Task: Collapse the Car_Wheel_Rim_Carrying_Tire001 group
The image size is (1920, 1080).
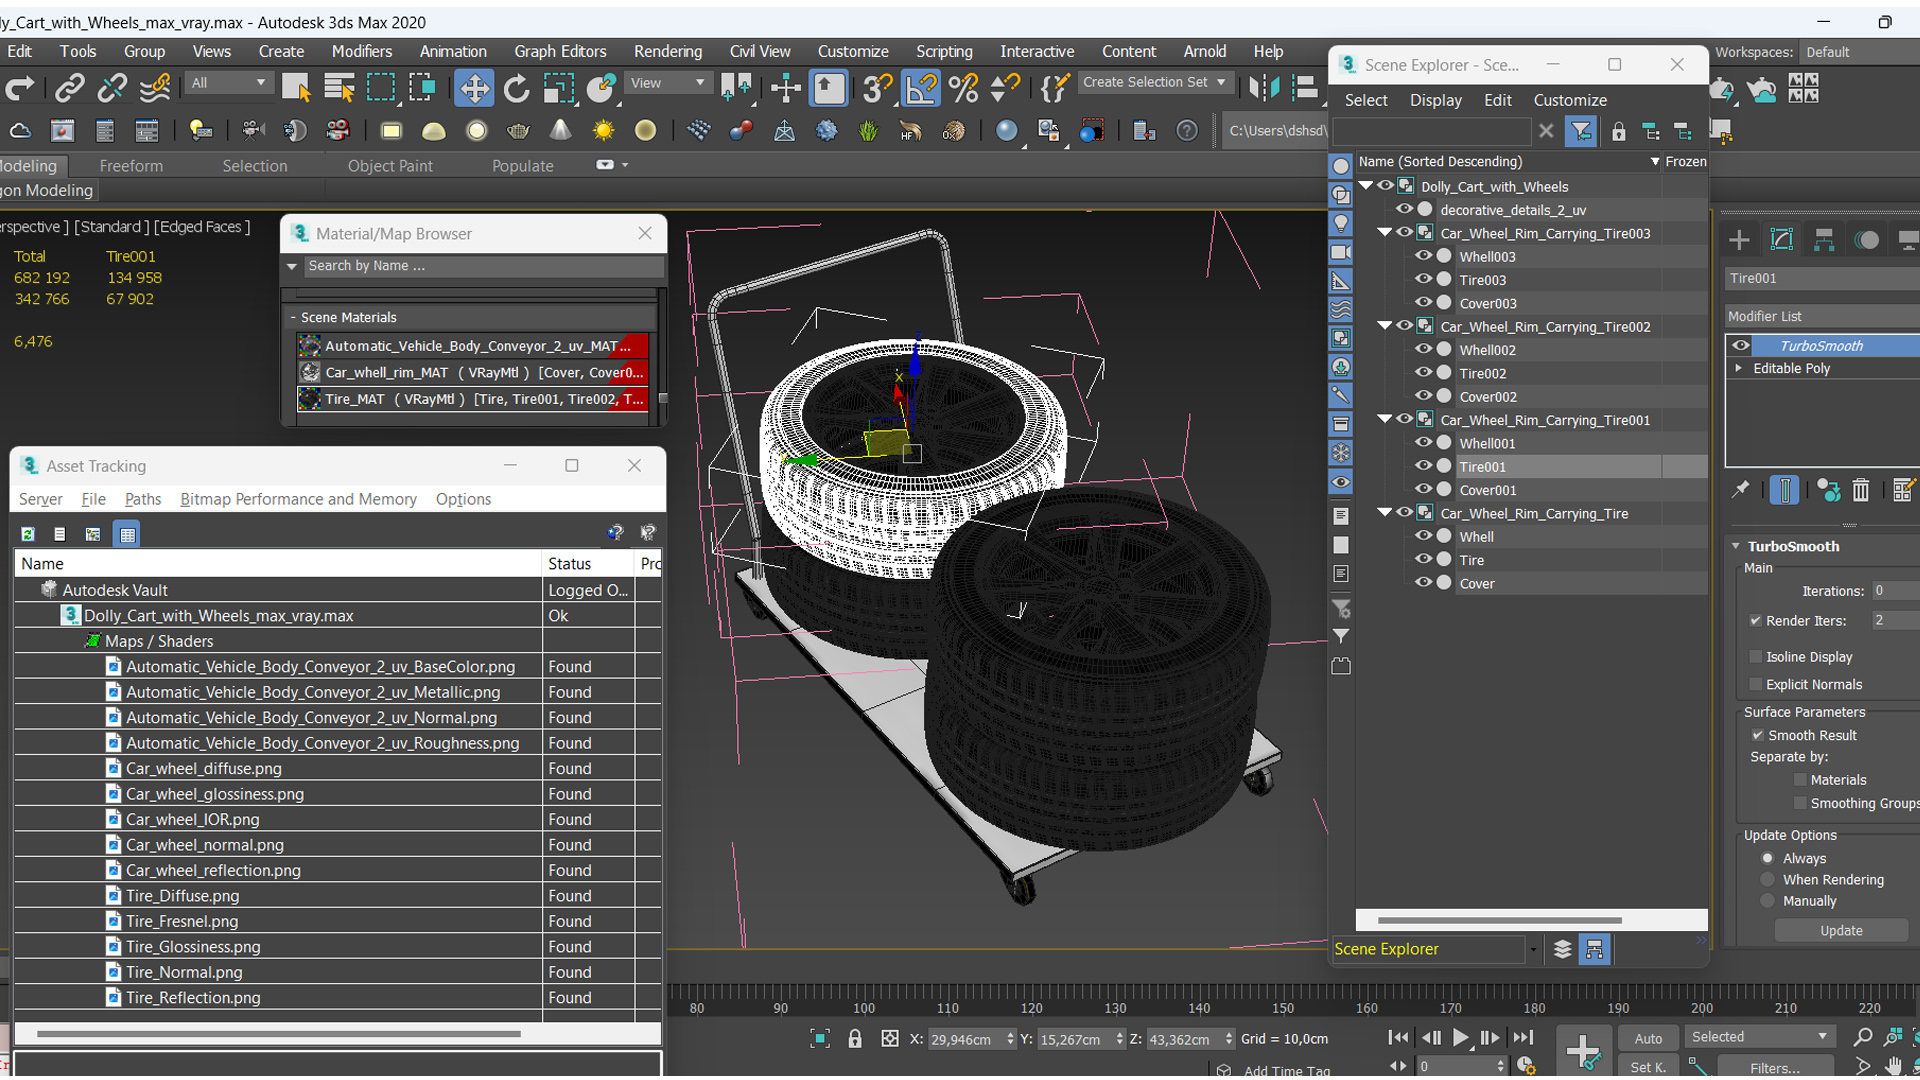Action: (x=1384, y=419)
